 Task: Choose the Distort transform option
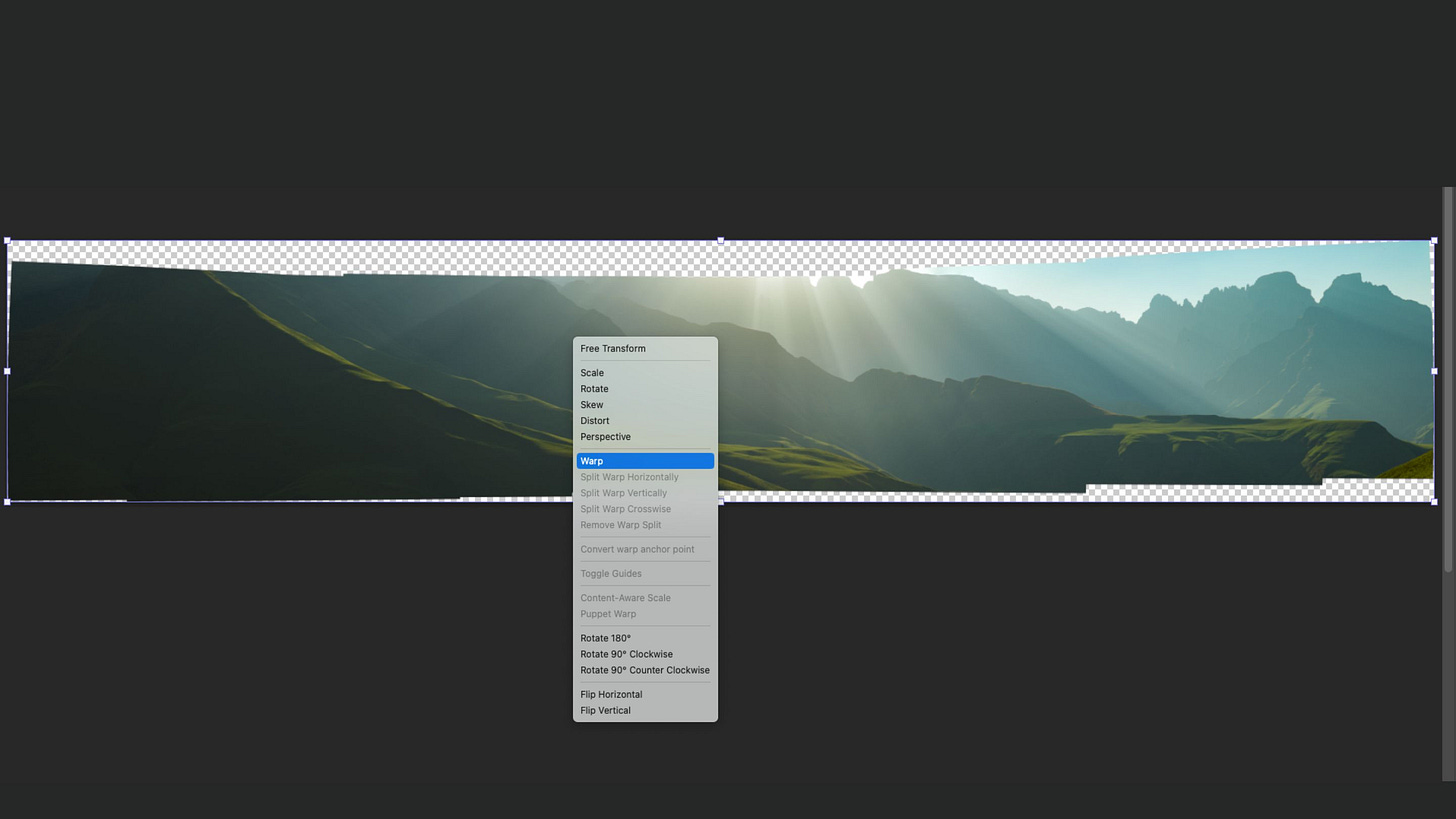point(645,421)
